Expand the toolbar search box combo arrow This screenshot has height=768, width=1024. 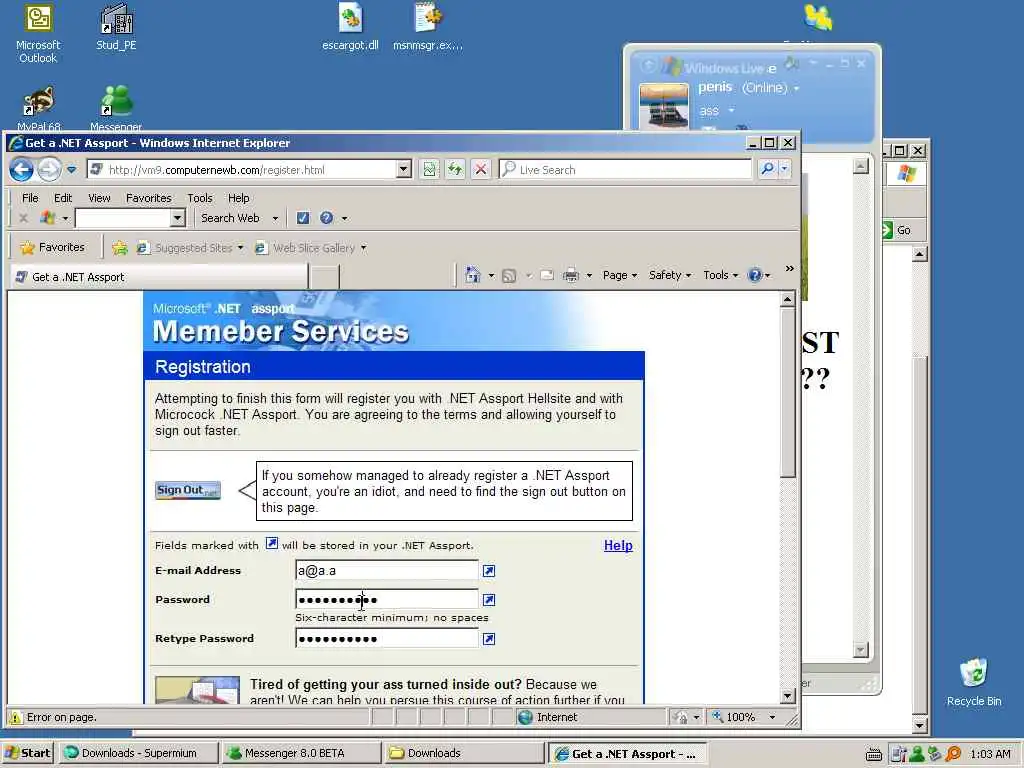point(178,217)
